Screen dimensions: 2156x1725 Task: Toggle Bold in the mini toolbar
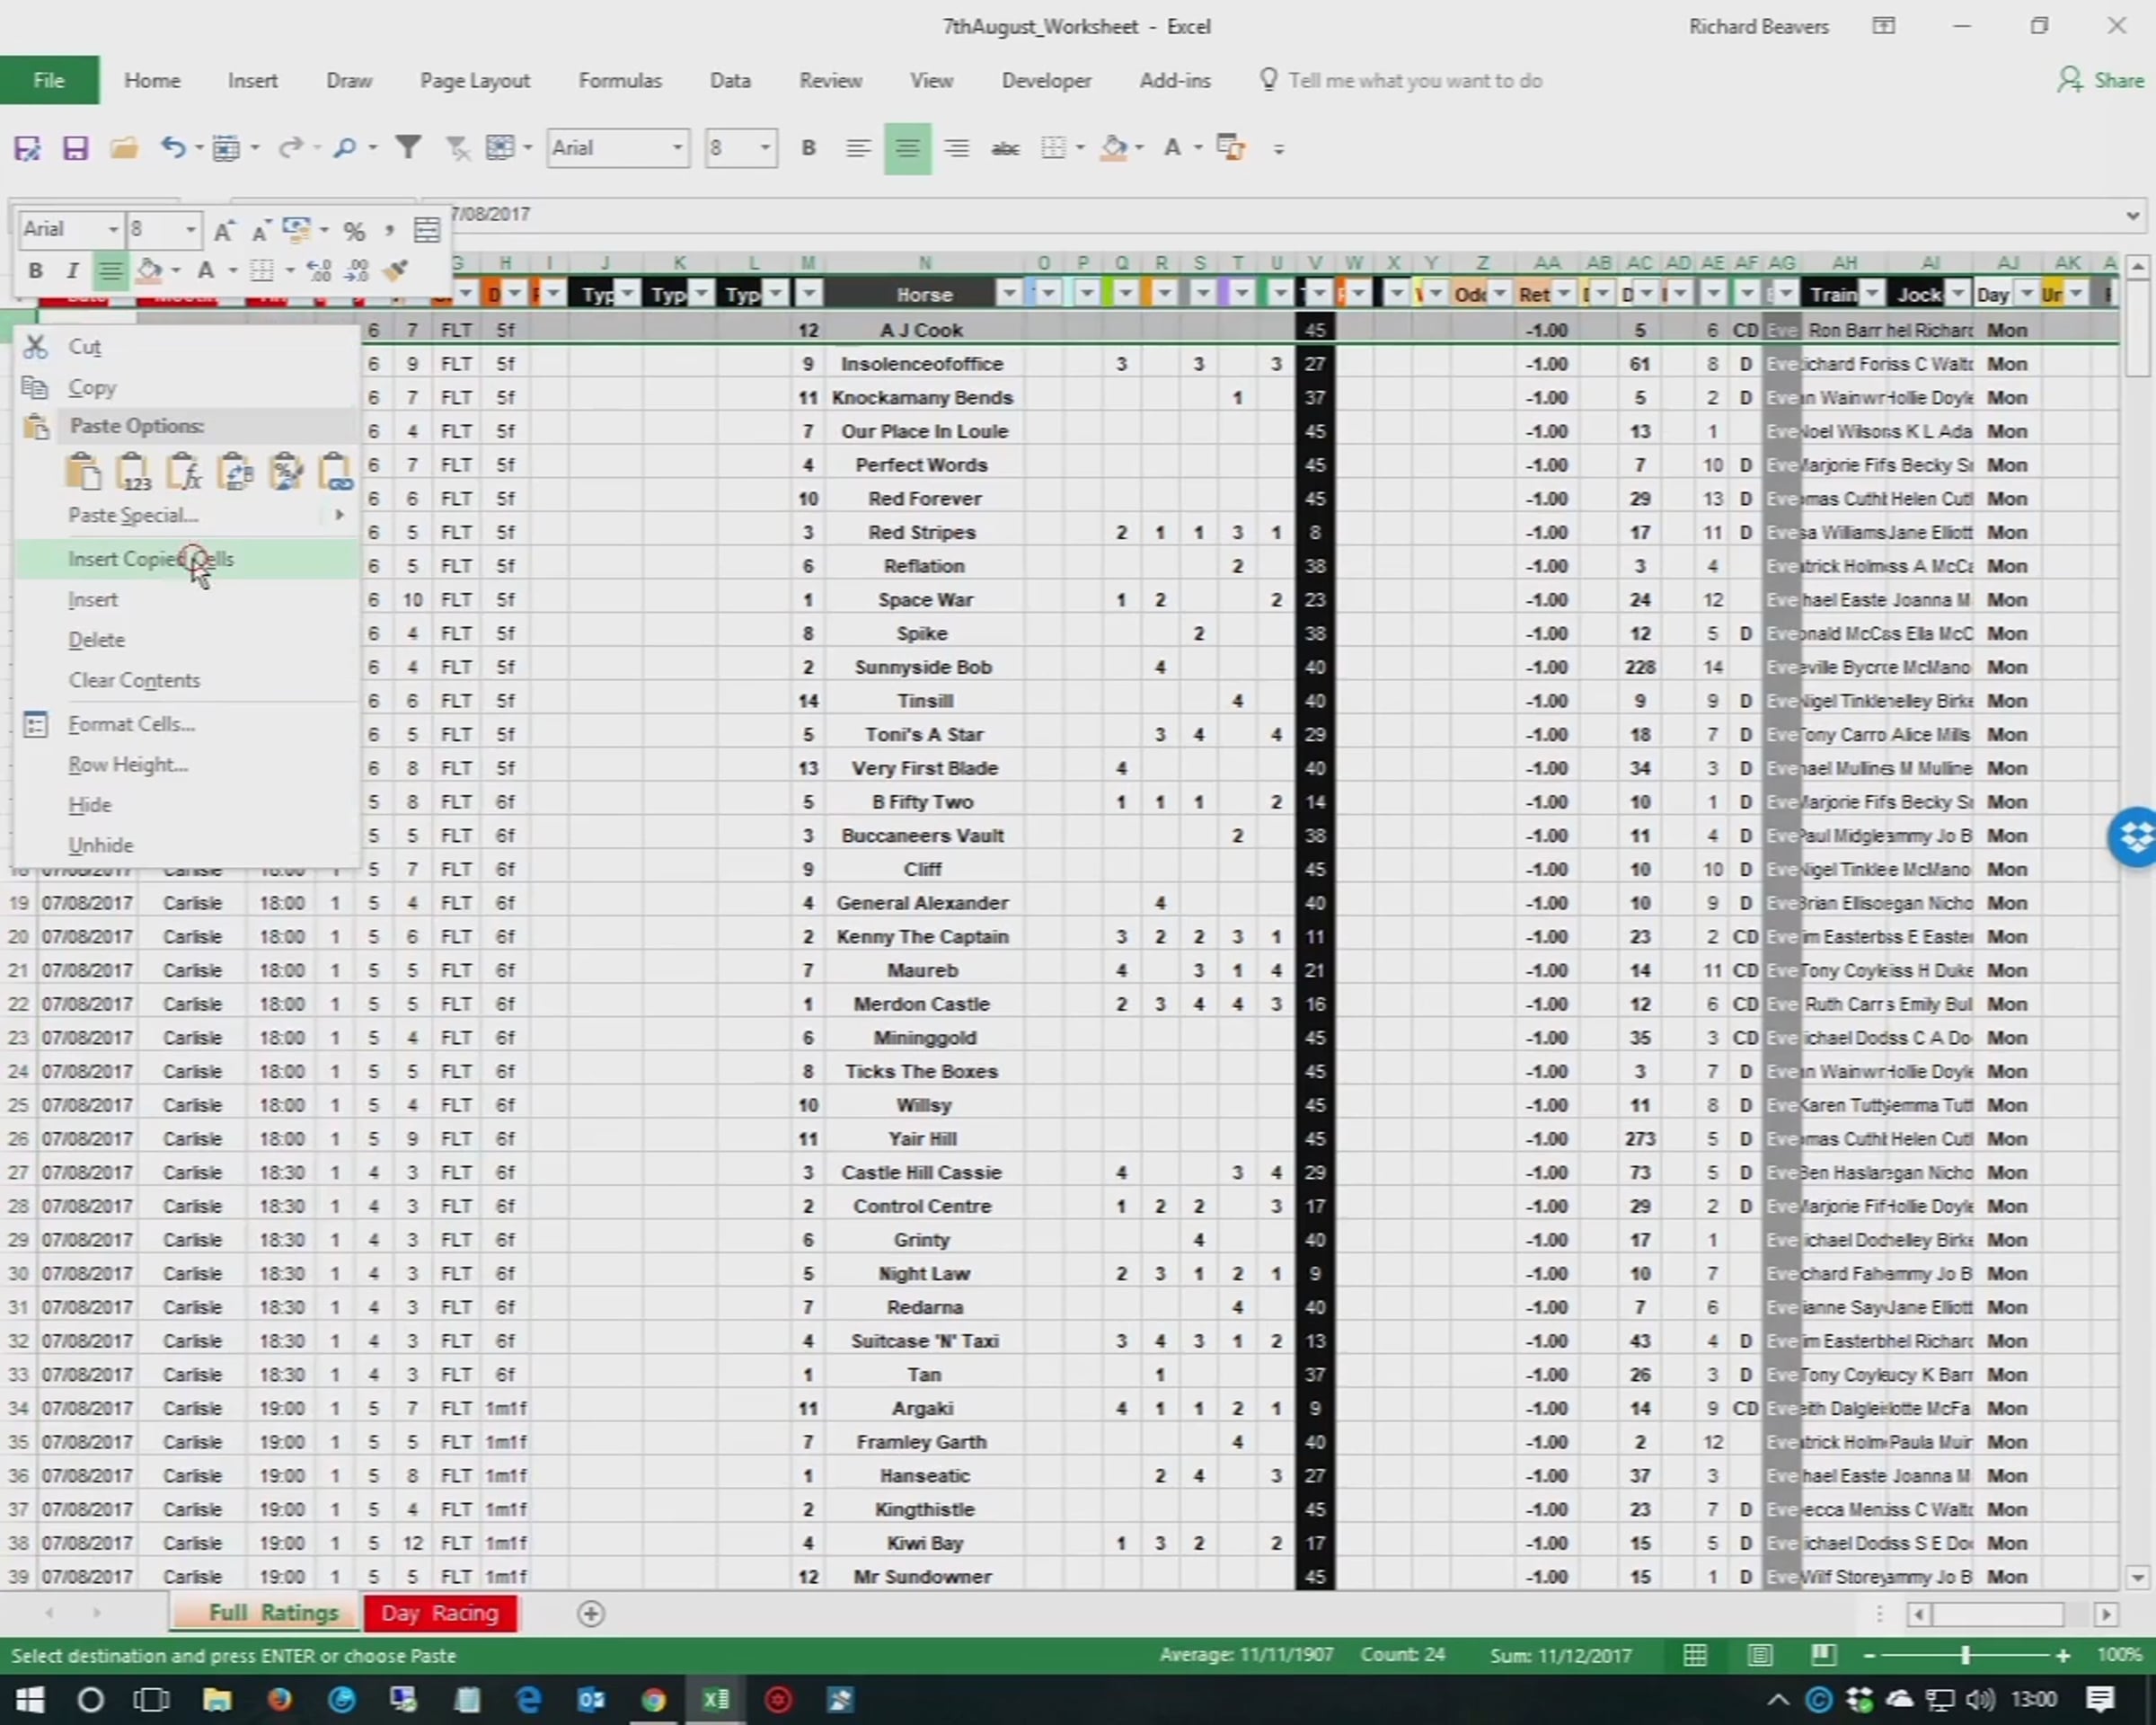tap(36, 270)
